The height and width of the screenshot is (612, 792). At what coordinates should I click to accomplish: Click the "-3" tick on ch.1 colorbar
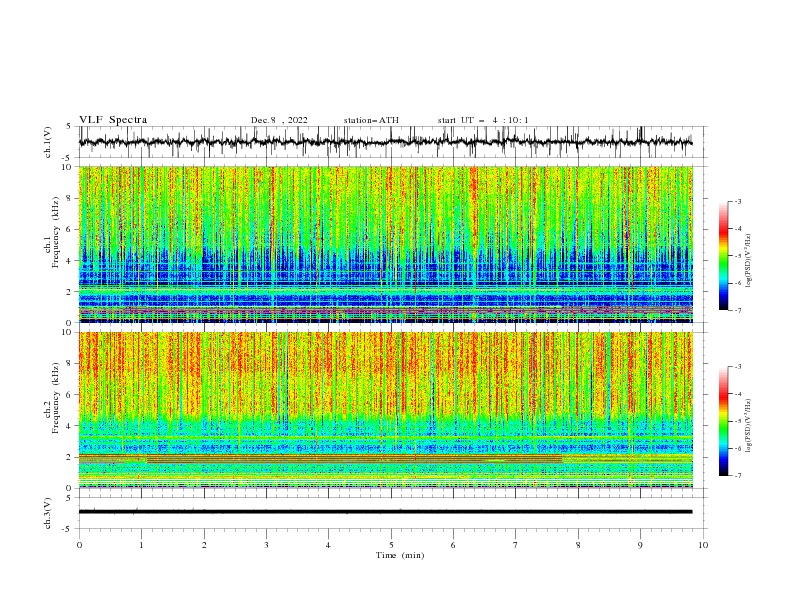pyautogui.click(x=737, y=201)
